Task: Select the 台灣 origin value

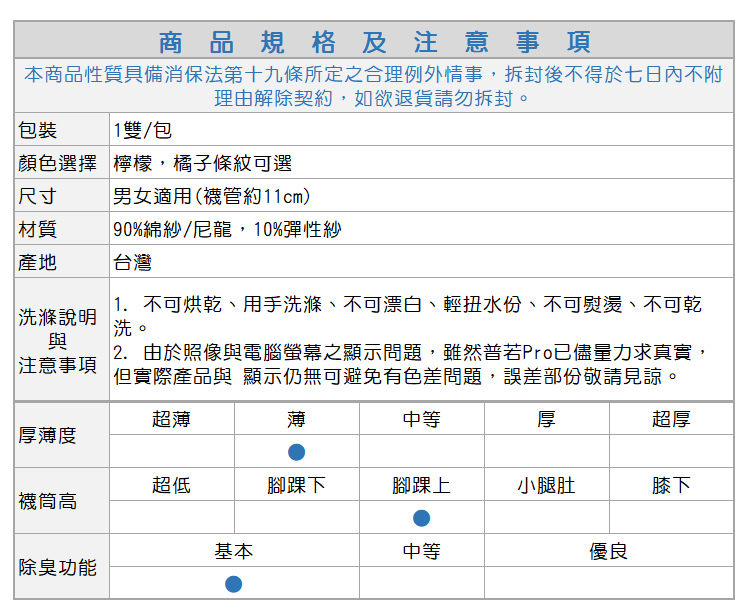Action: (x=133, y=263)
